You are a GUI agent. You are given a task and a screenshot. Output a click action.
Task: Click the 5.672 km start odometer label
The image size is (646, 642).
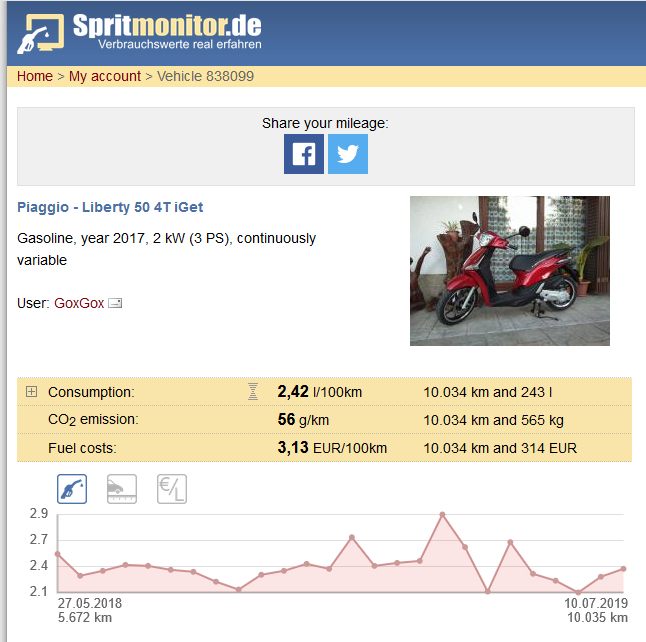click(85, 618)
